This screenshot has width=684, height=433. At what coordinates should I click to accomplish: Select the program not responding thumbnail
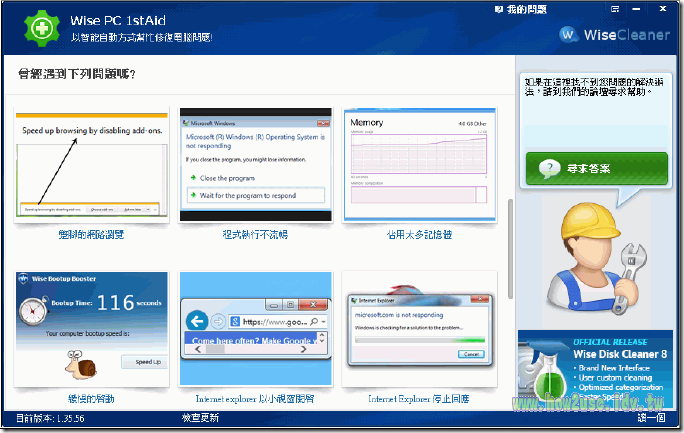(x=255, y=165)
